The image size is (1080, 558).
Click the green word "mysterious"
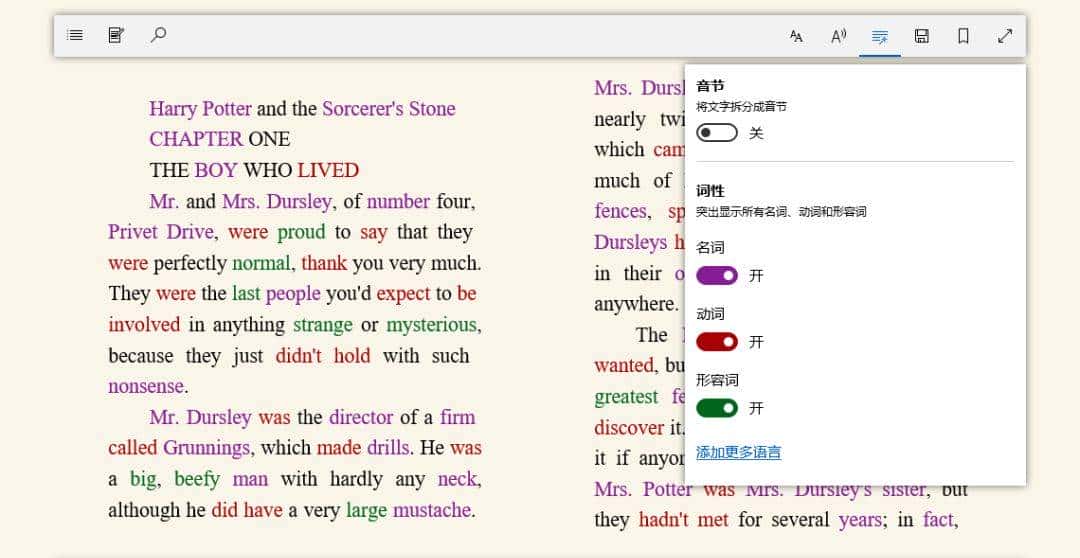pyautogui.click(x=431, y=325)
